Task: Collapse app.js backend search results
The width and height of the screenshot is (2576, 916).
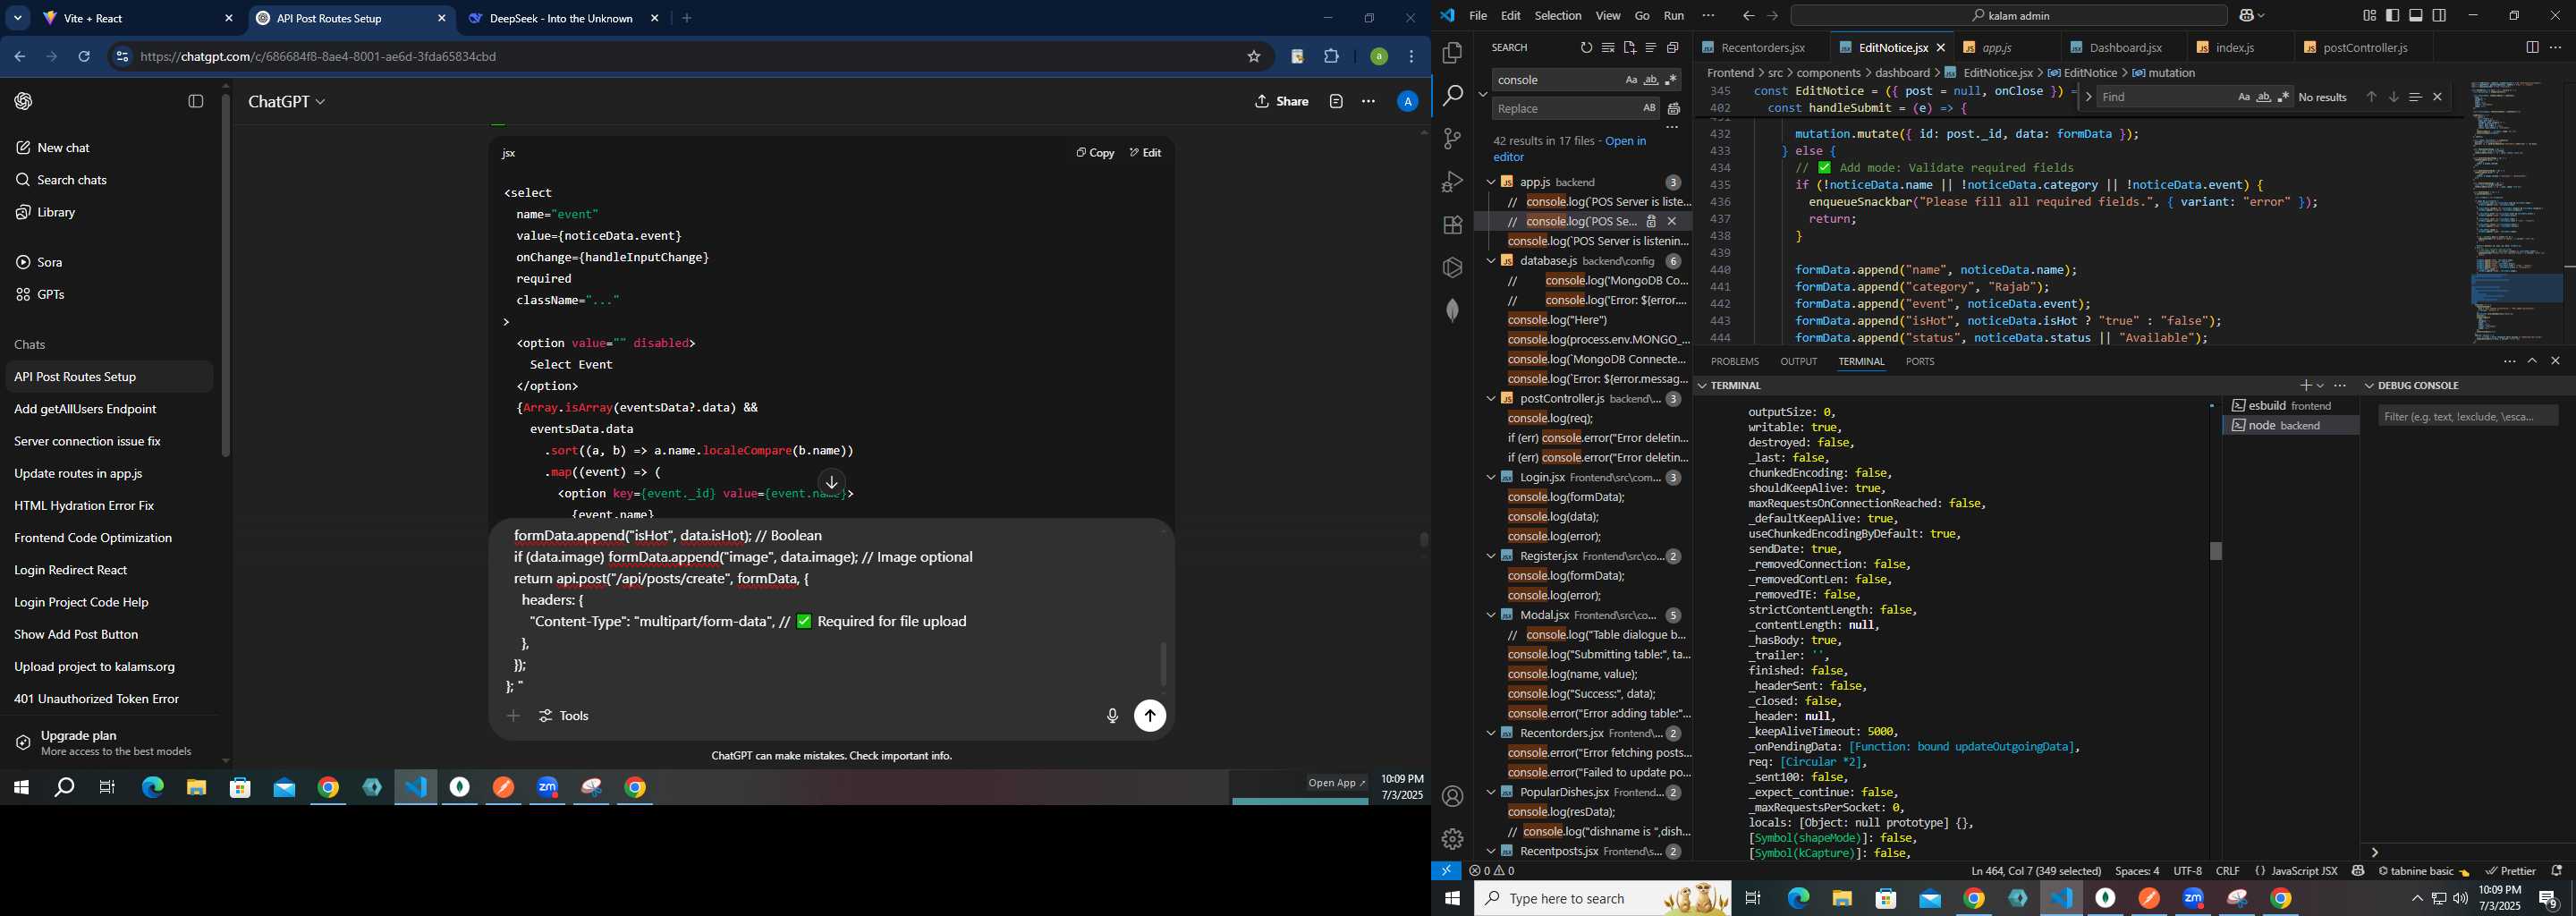Action: [x=1490, y=182]
